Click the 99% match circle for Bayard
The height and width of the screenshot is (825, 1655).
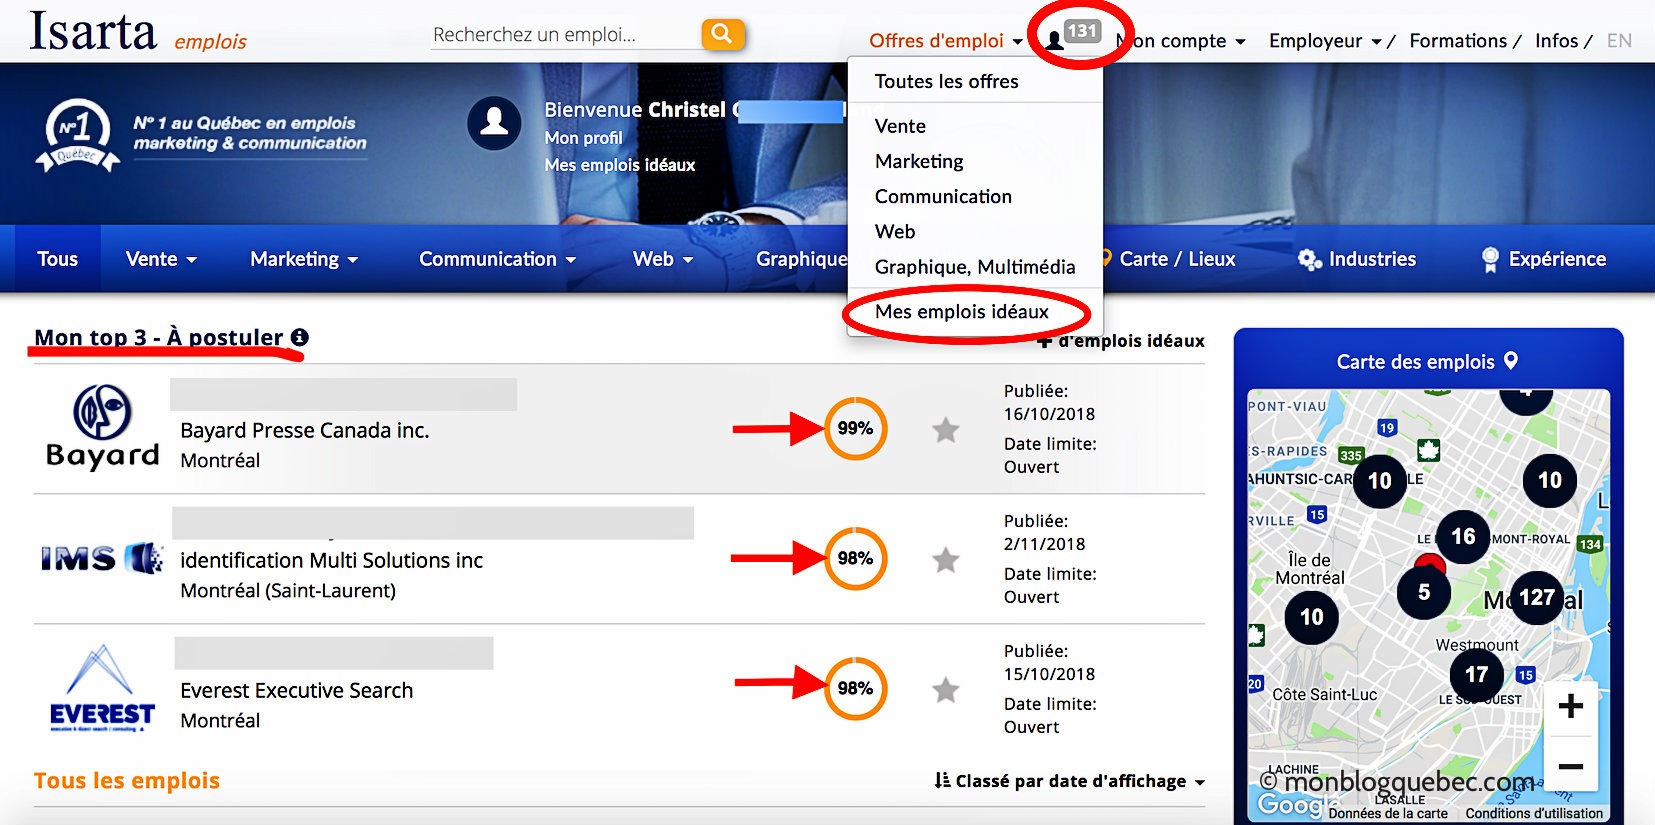[x=855, y=429]
